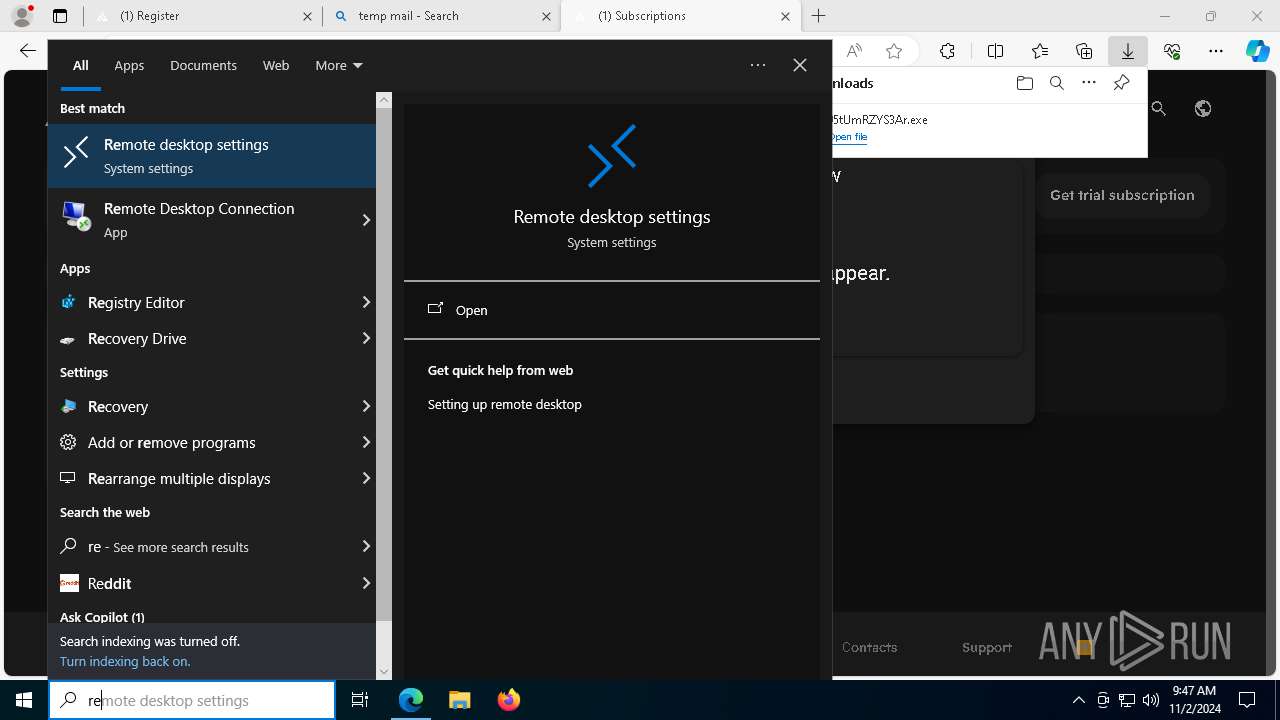Image resolution: width=1280 pixels, height=720 pixels.
Task: Expand Add or remove programs chevron
Action: click(365, 442)
